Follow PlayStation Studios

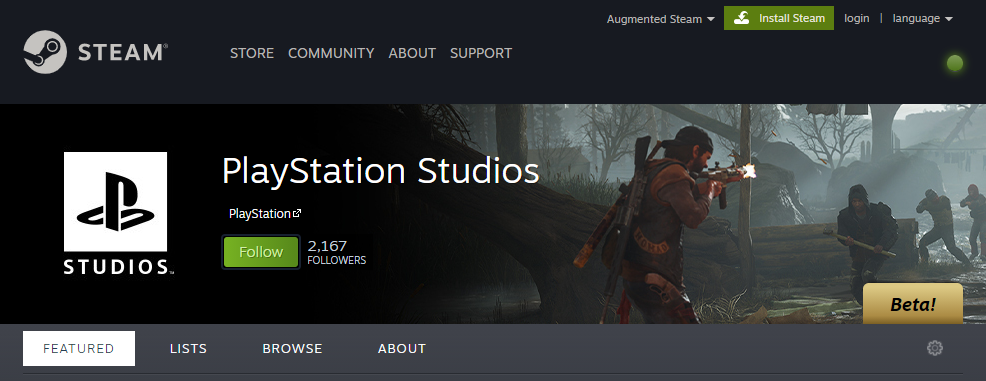click(261, 252)
